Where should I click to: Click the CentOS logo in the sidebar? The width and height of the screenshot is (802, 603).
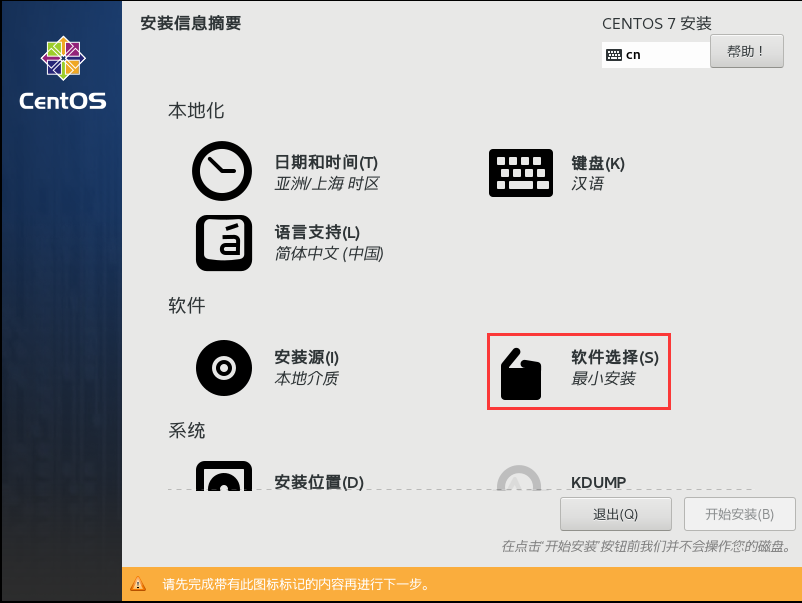point(63,73)
